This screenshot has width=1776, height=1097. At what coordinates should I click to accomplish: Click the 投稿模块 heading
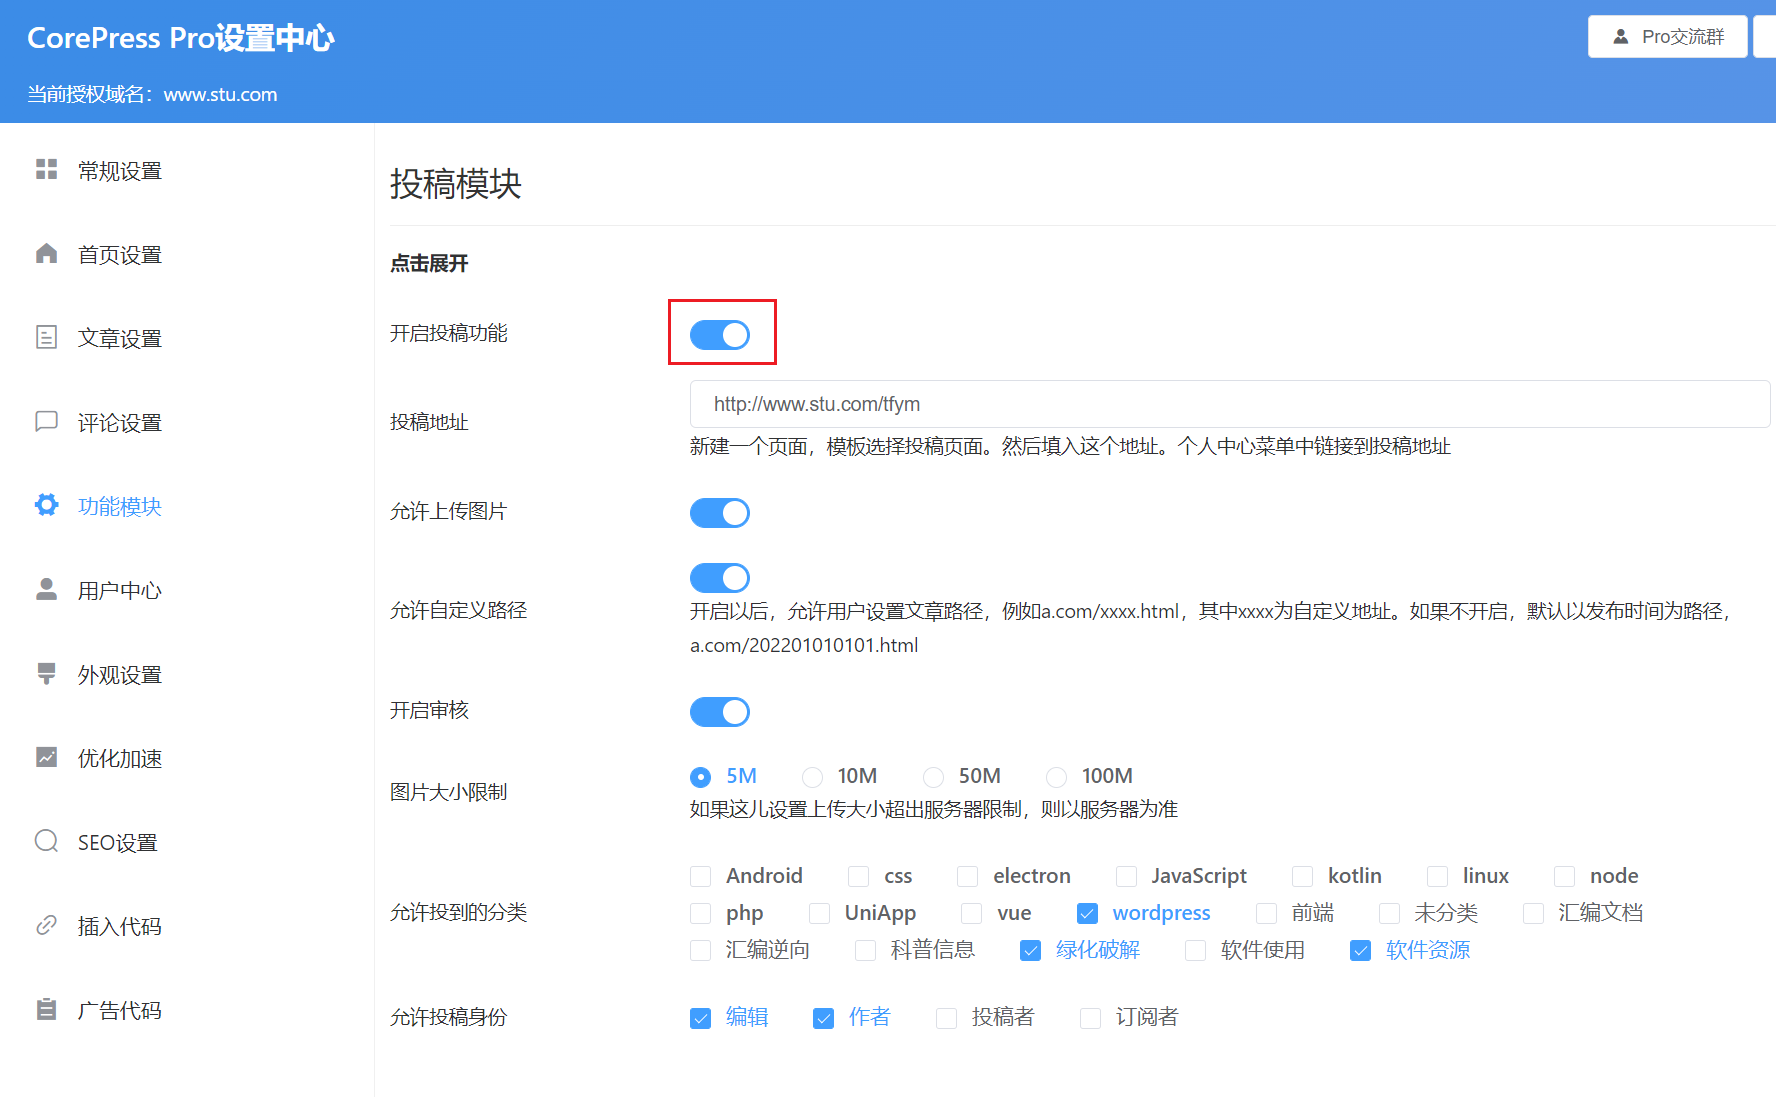pyautogui.click(x=456, y=184)
